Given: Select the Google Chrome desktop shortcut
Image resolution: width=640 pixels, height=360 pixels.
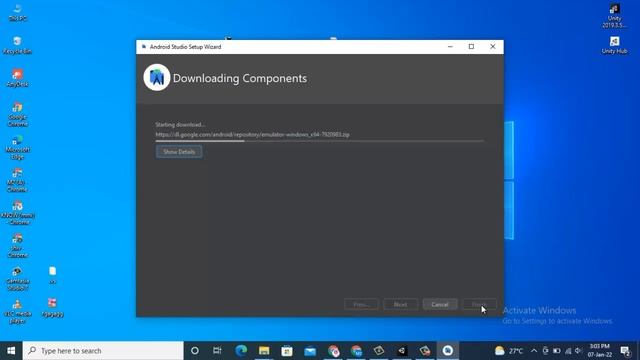Looking at the screenshot, I should click(x=17, y=114).
